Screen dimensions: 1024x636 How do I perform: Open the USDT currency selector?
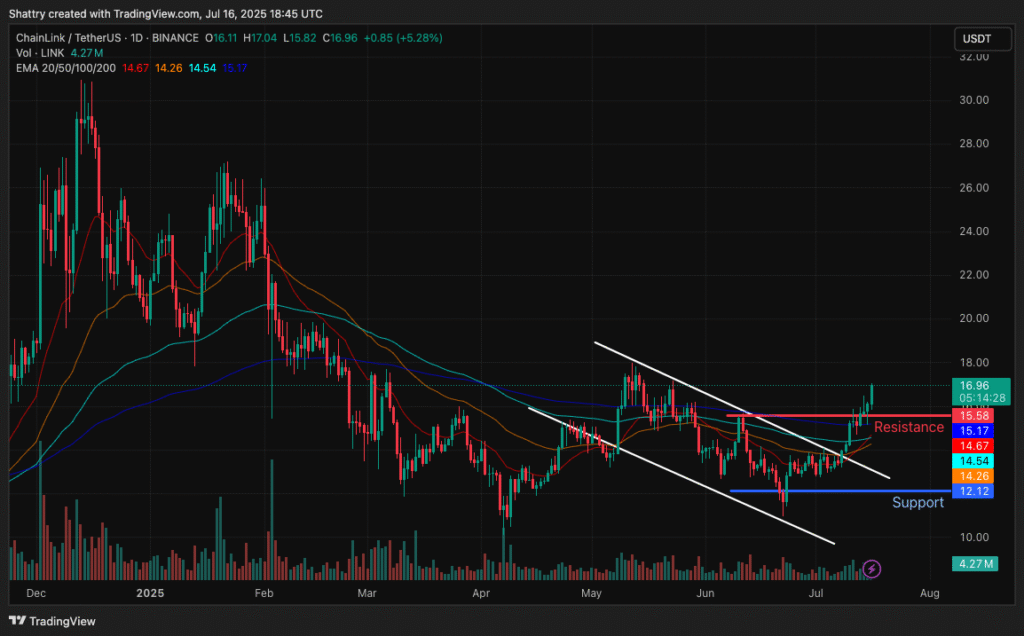978,39
